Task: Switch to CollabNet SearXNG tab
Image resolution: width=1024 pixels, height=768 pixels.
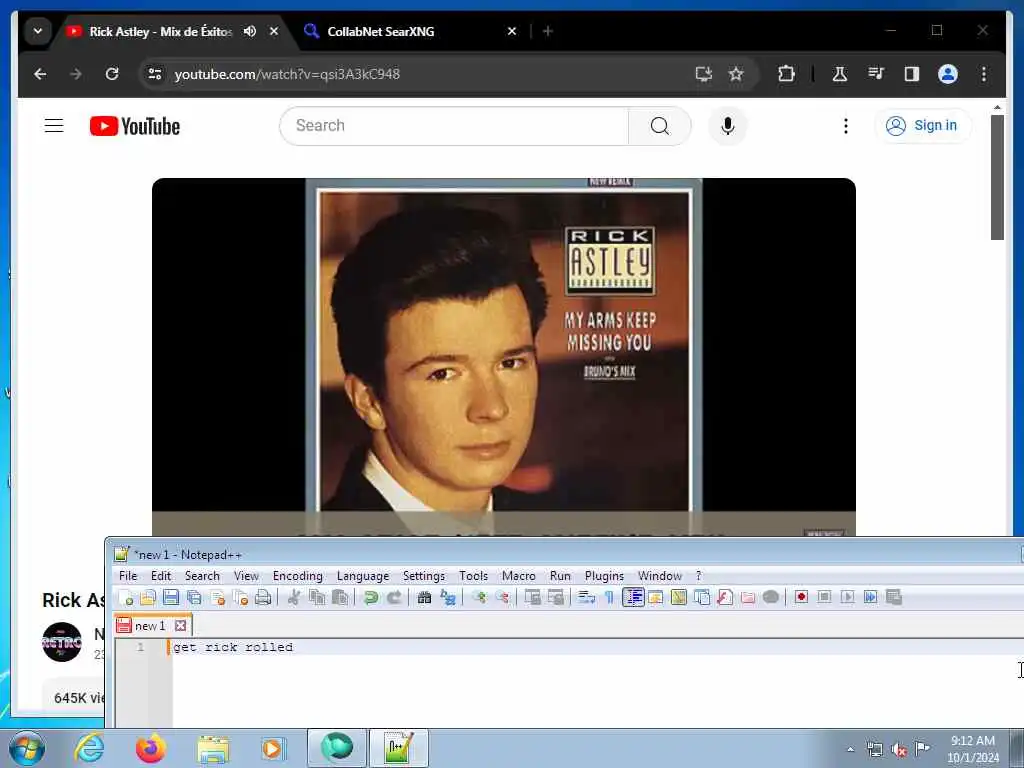Action: coord(381,31)
